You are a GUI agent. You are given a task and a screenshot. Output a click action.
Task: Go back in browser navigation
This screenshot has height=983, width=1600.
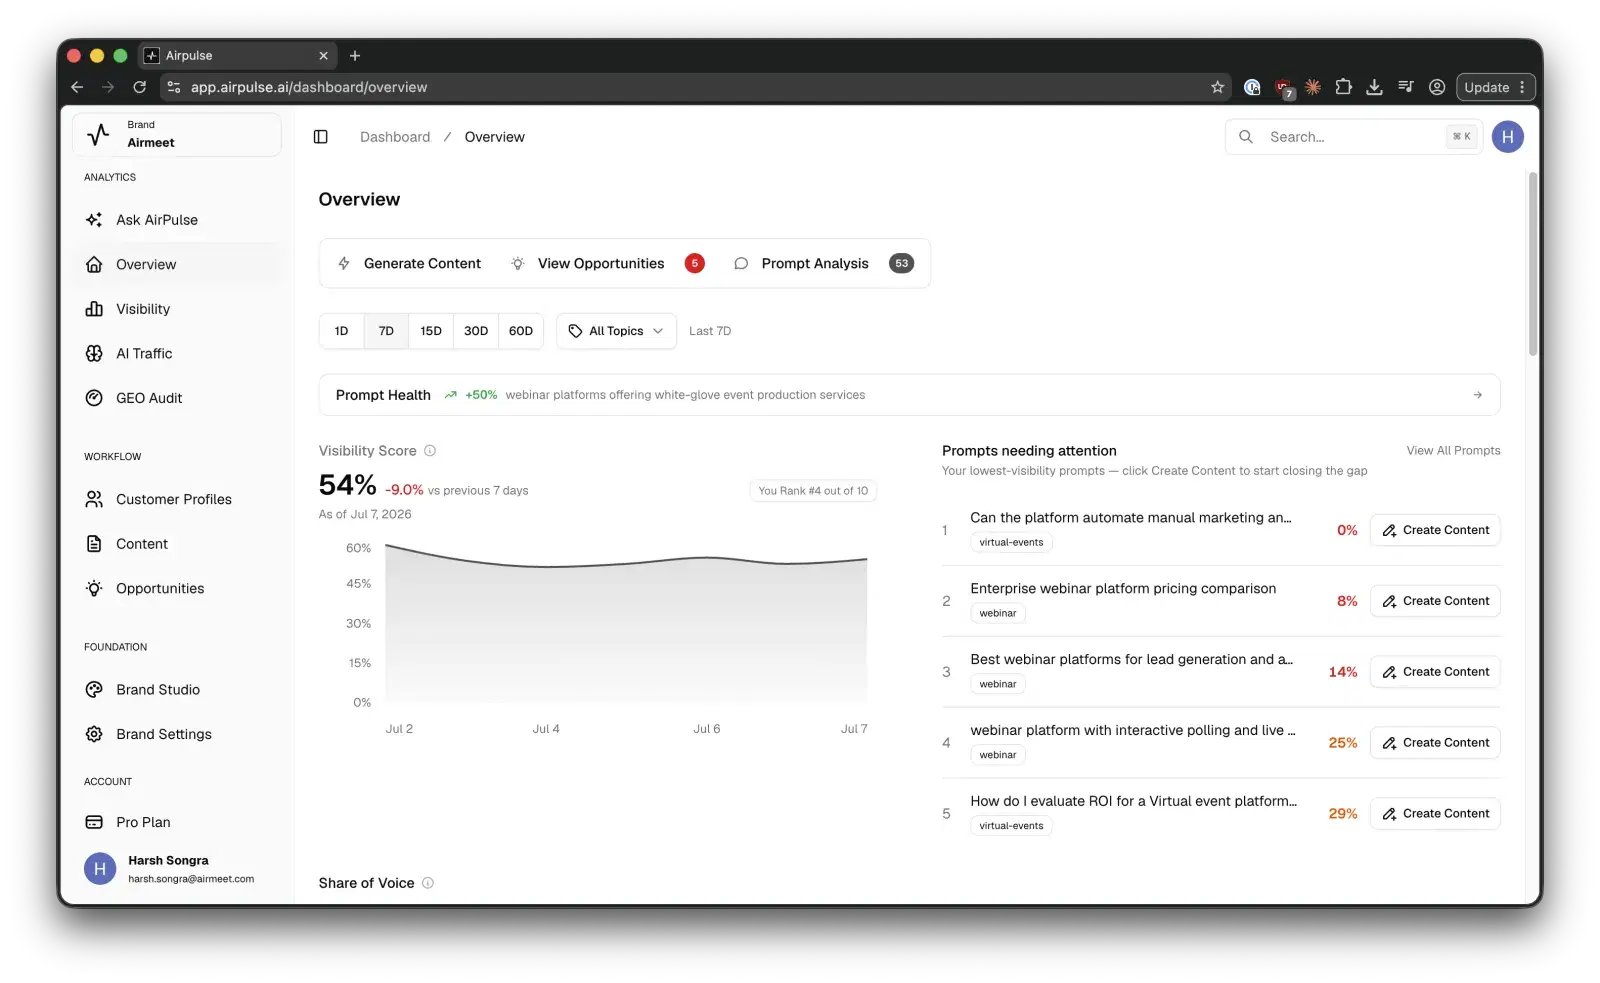click(x=77, y=87)
